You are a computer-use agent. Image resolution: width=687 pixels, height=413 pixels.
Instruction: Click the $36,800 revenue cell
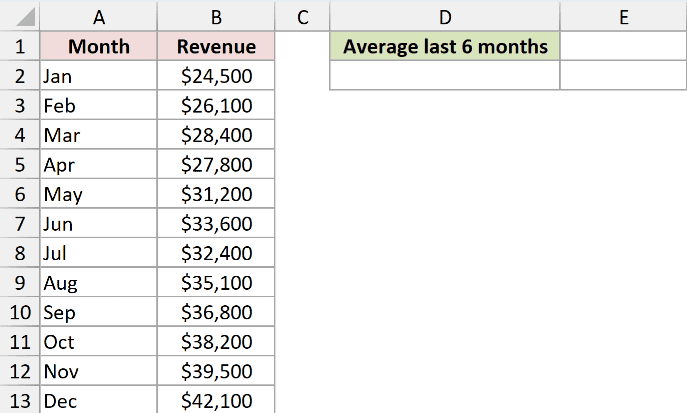[216, 312]
